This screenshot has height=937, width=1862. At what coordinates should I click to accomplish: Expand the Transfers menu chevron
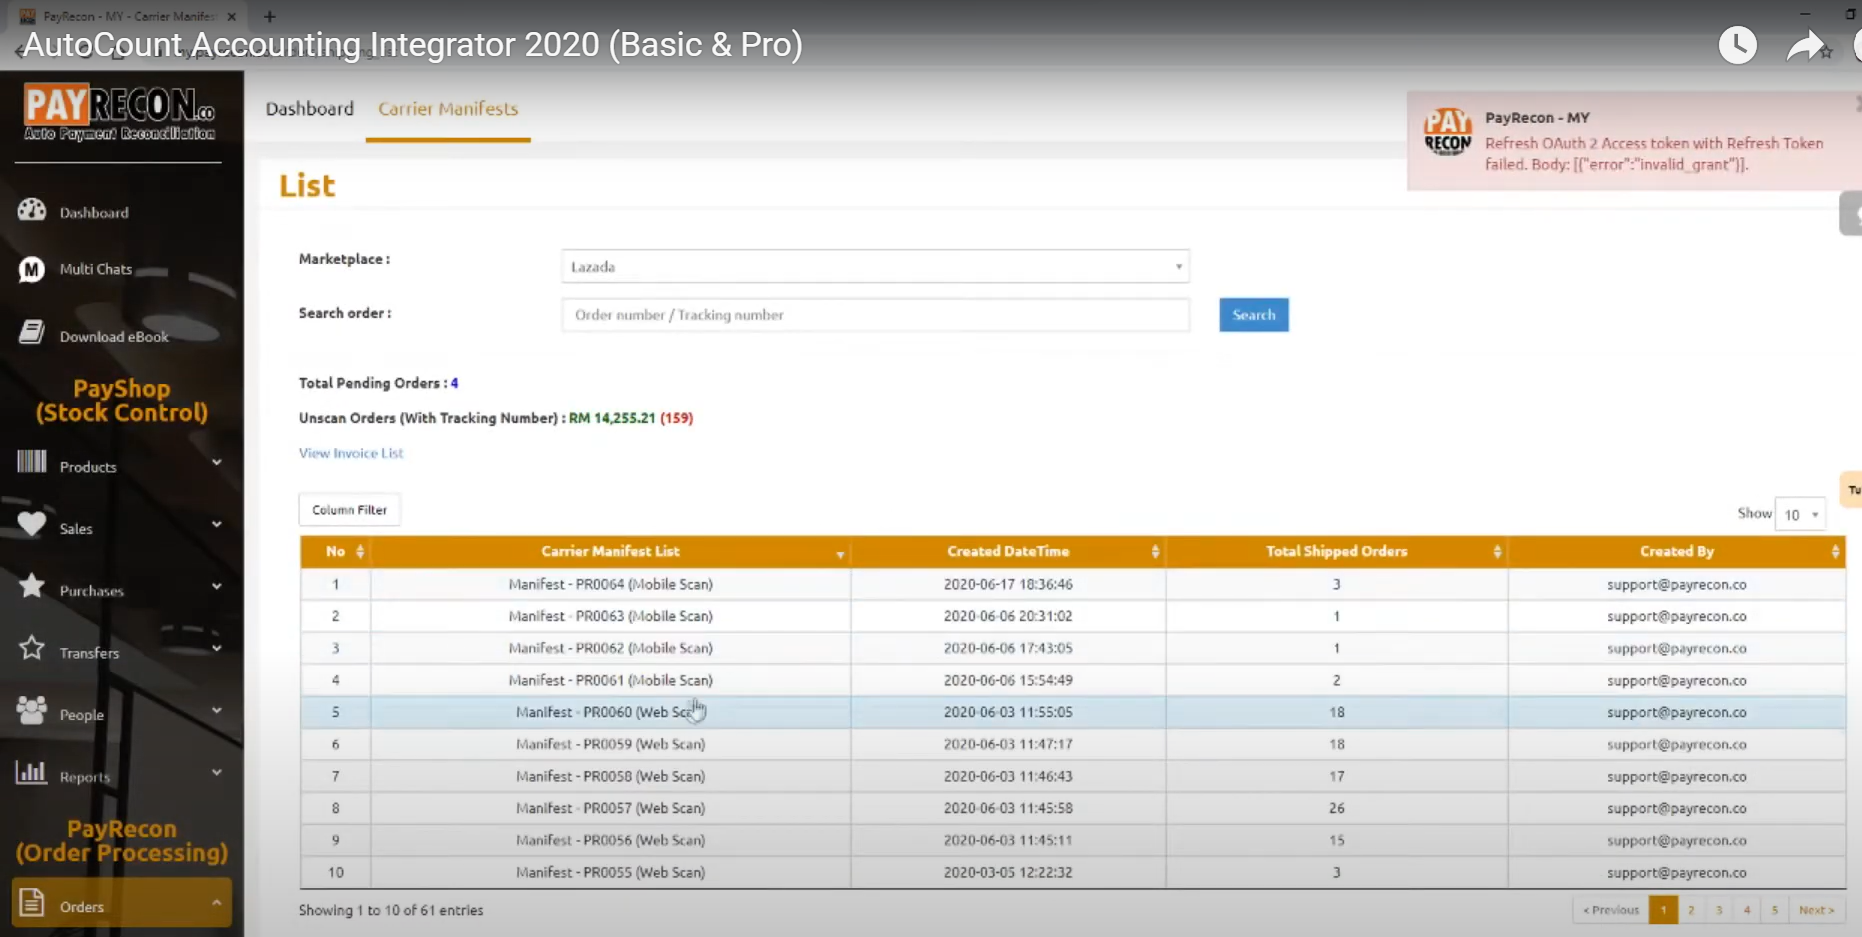tap(216, 648)
